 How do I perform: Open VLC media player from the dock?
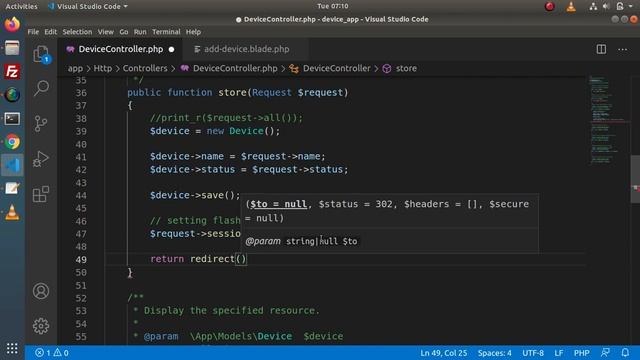click(12, 212)
